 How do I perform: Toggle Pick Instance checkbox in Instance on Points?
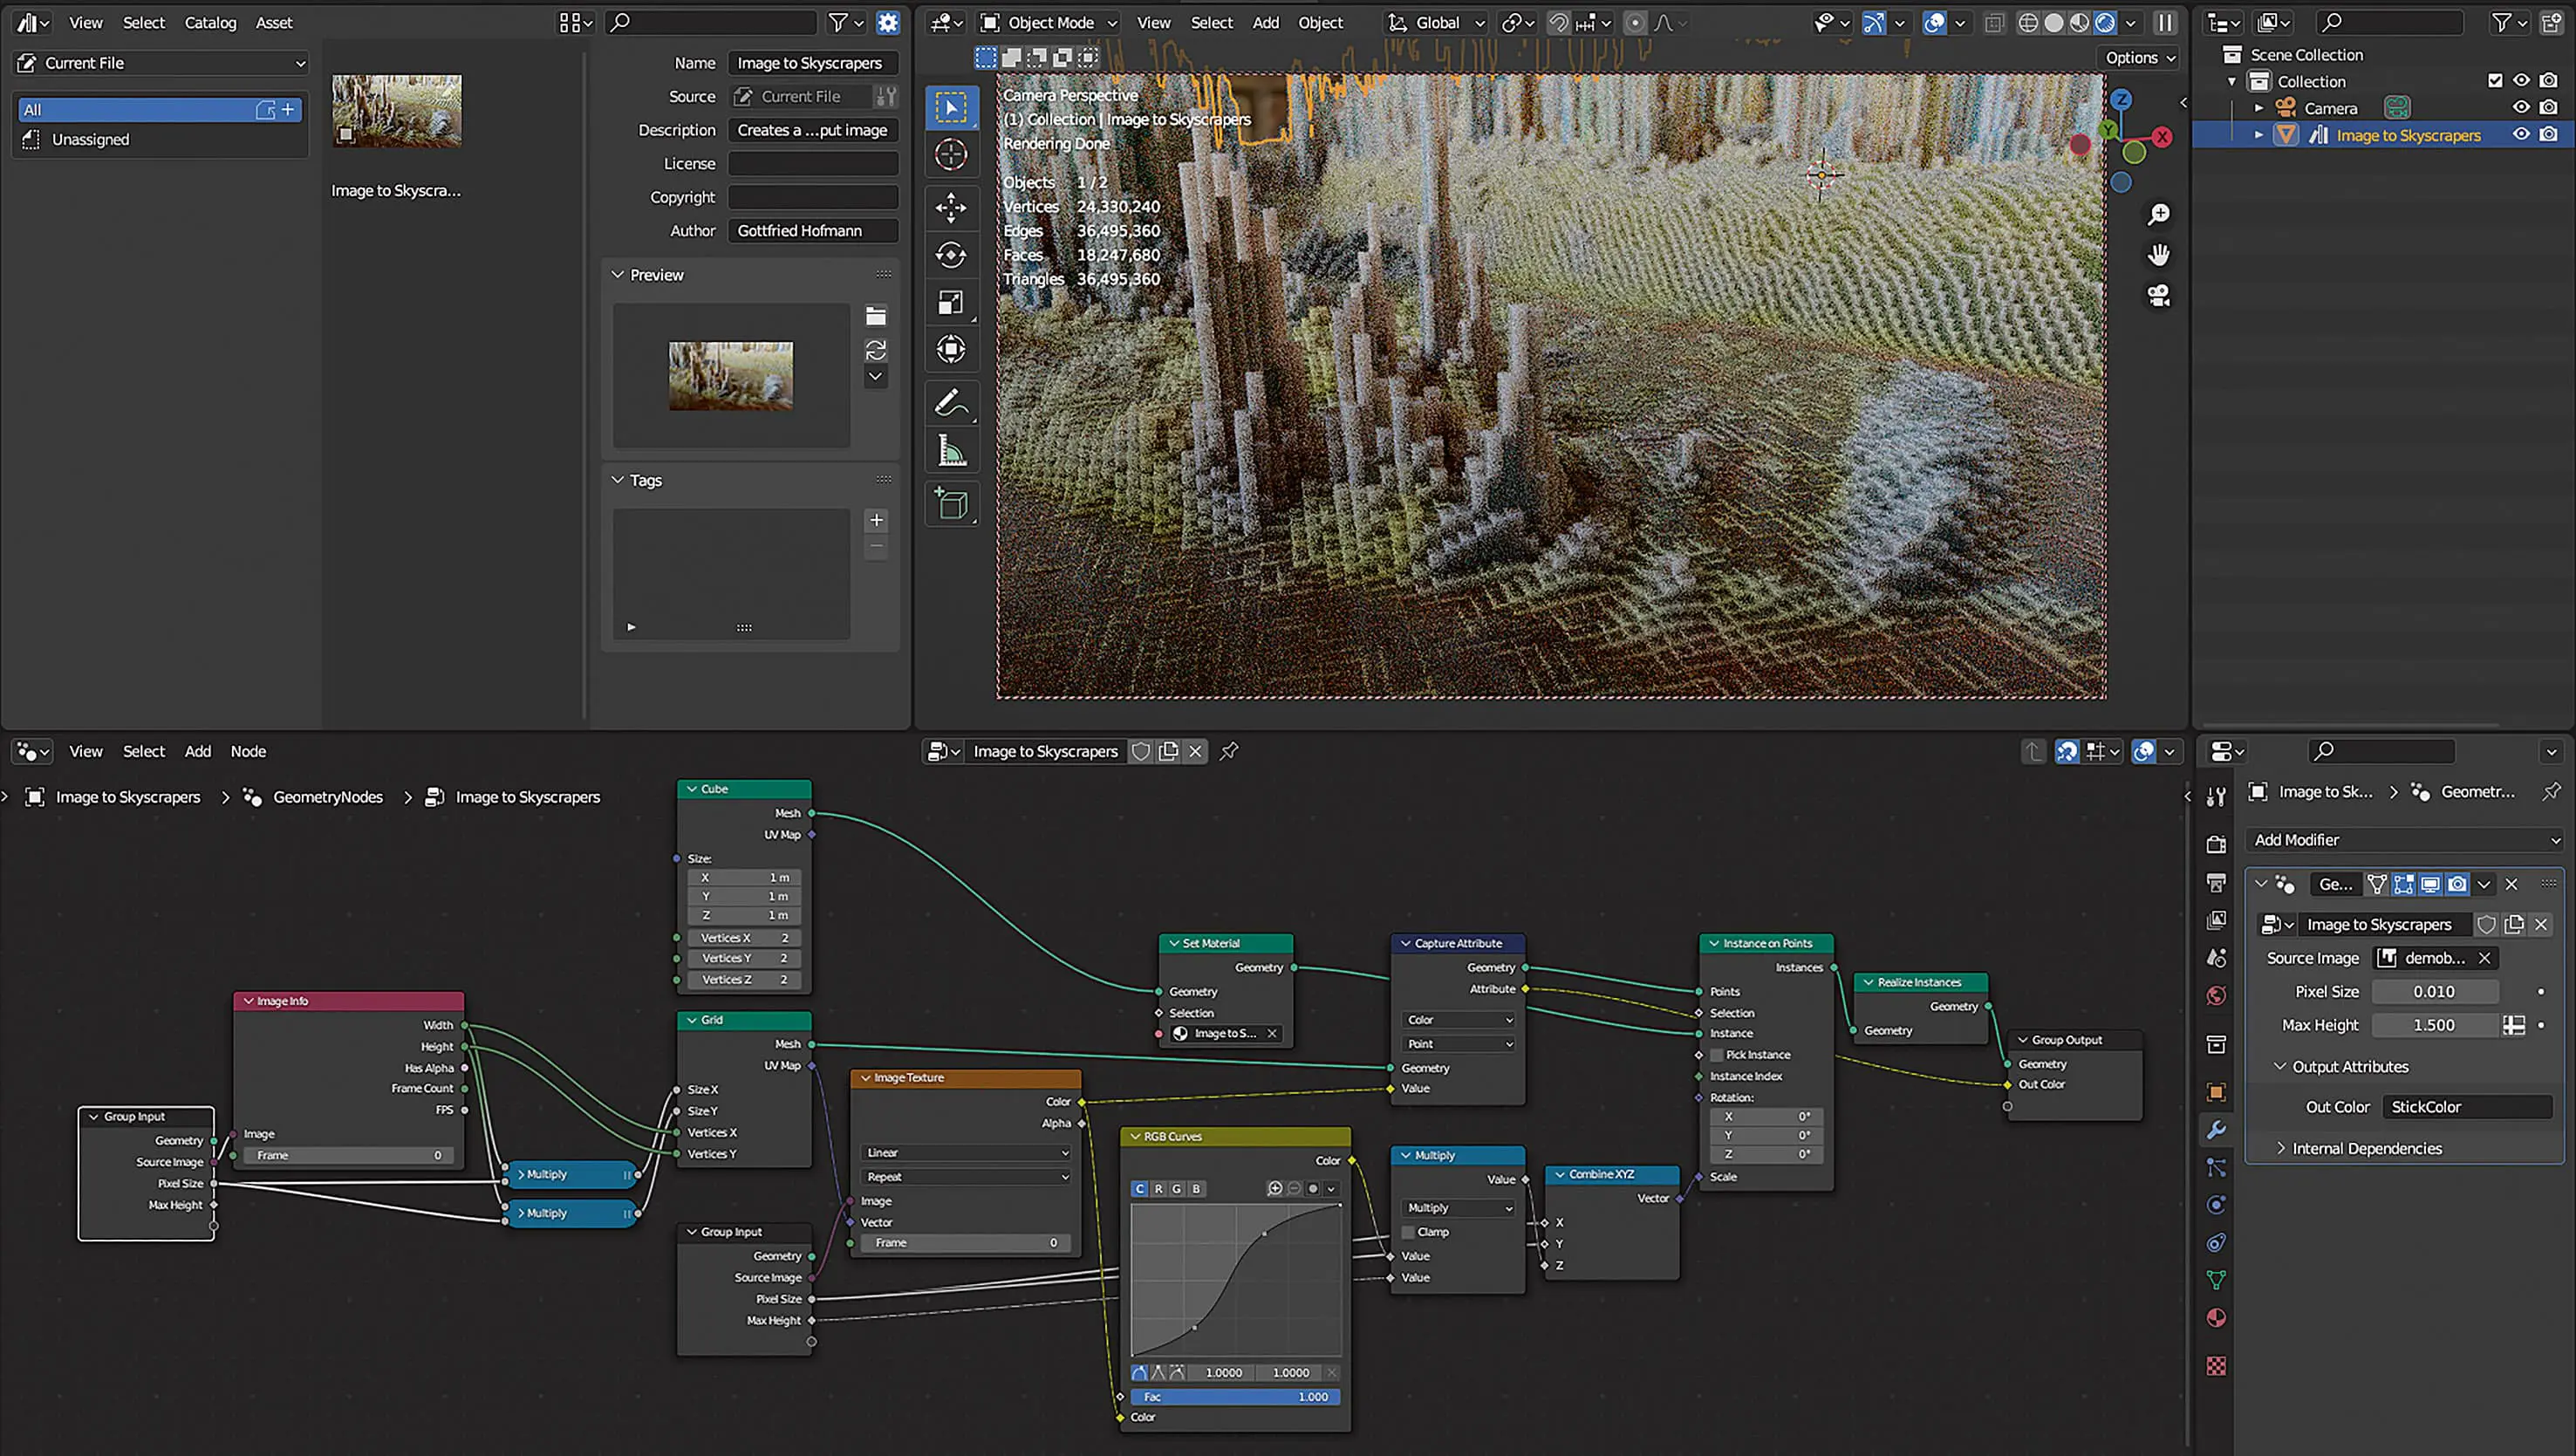tap(1717, 1055)
